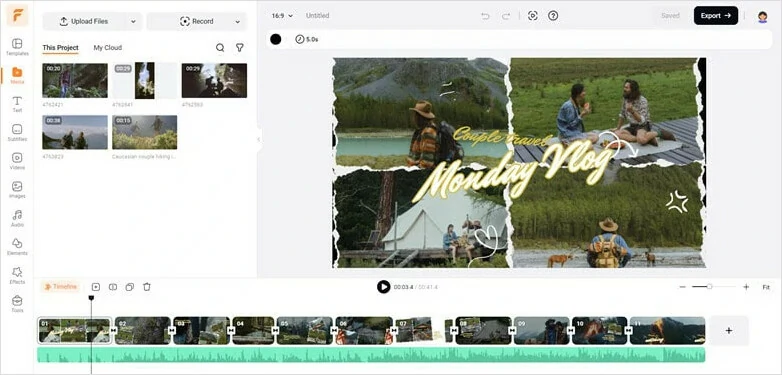Open the Text sidebar panel

17,104
